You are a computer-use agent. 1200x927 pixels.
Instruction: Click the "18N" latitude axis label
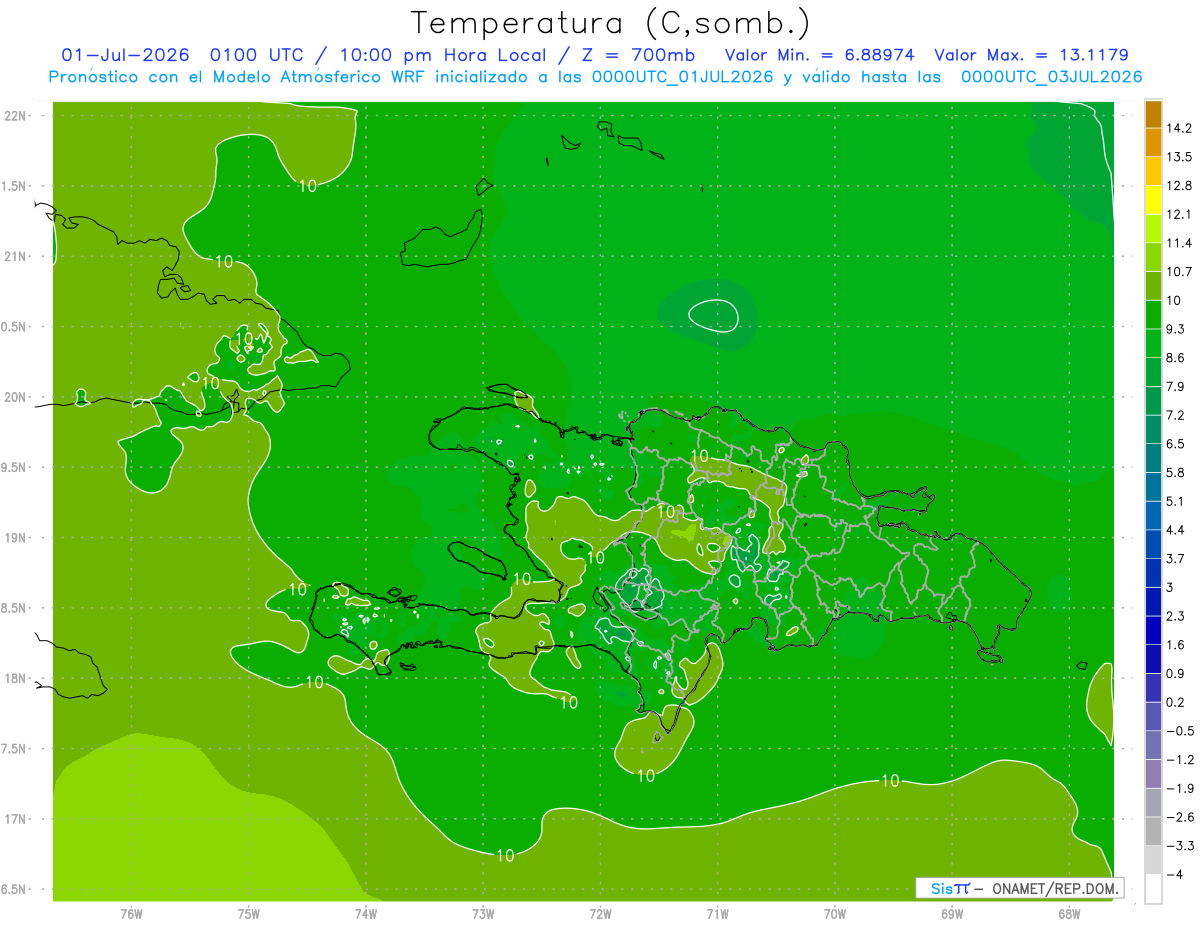pos(15,678)
